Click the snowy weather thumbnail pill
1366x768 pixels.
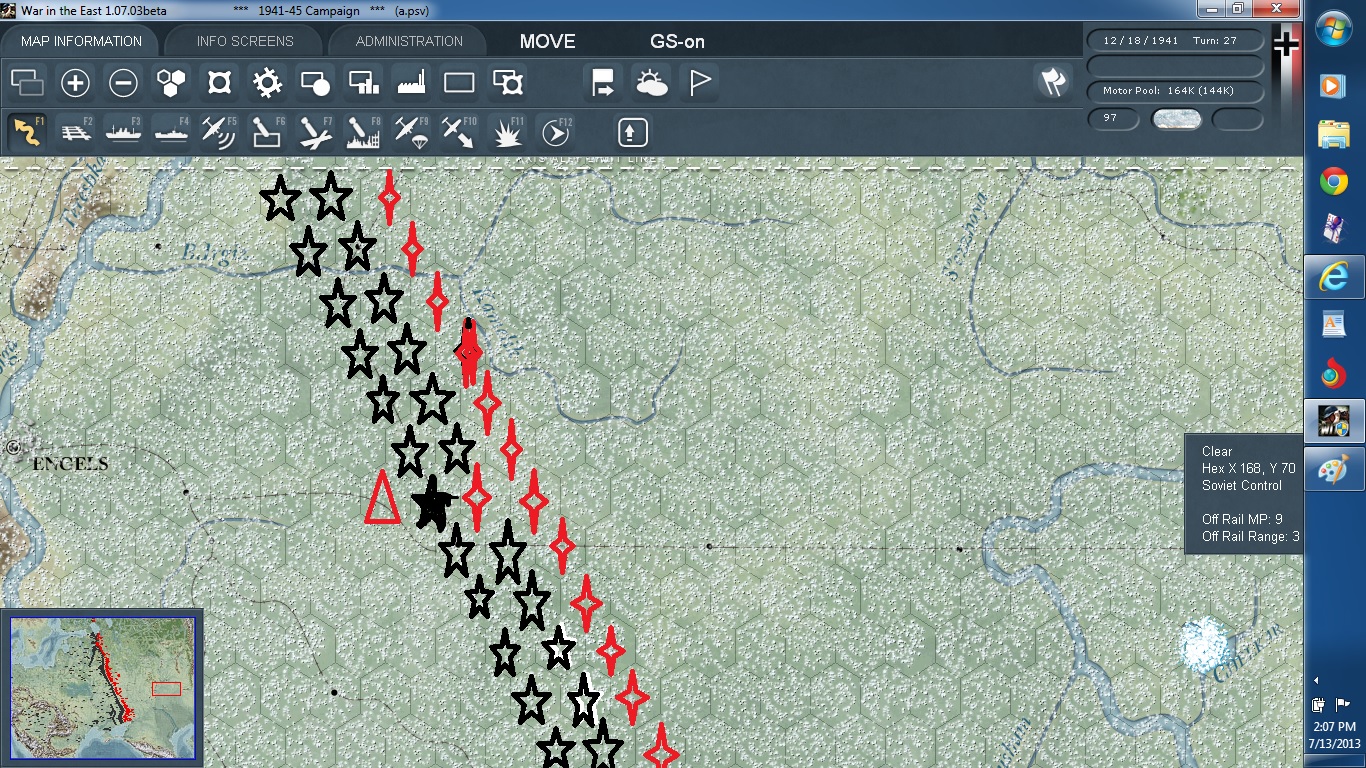[x=1177, y=118]
